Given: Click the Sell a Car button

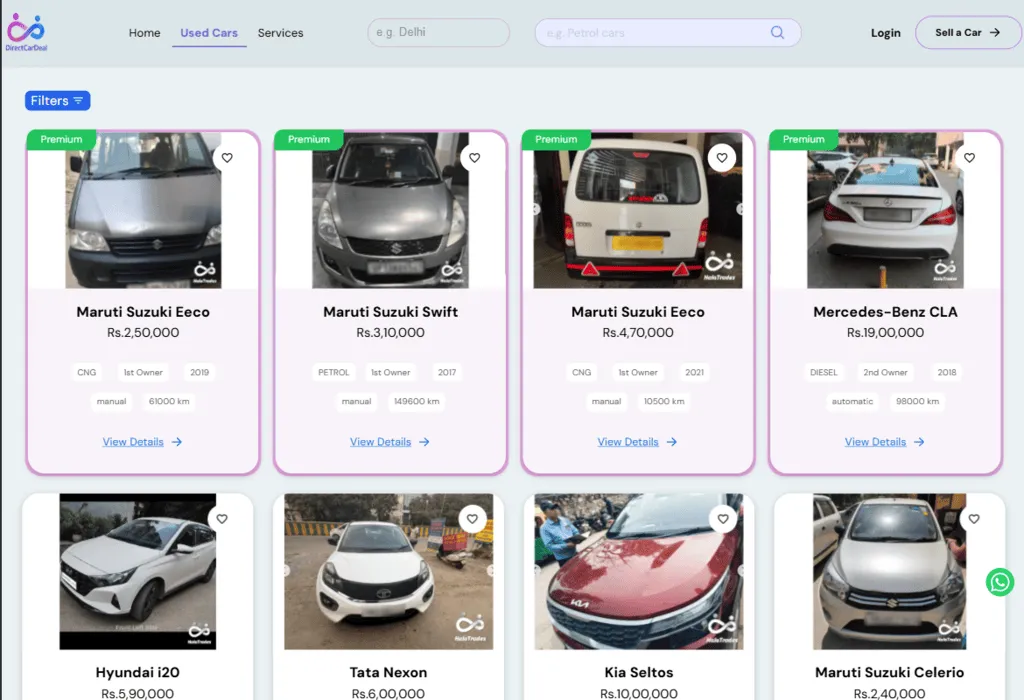Looking at the screenshot, I should pyautogui.click(x=968, y=33).
